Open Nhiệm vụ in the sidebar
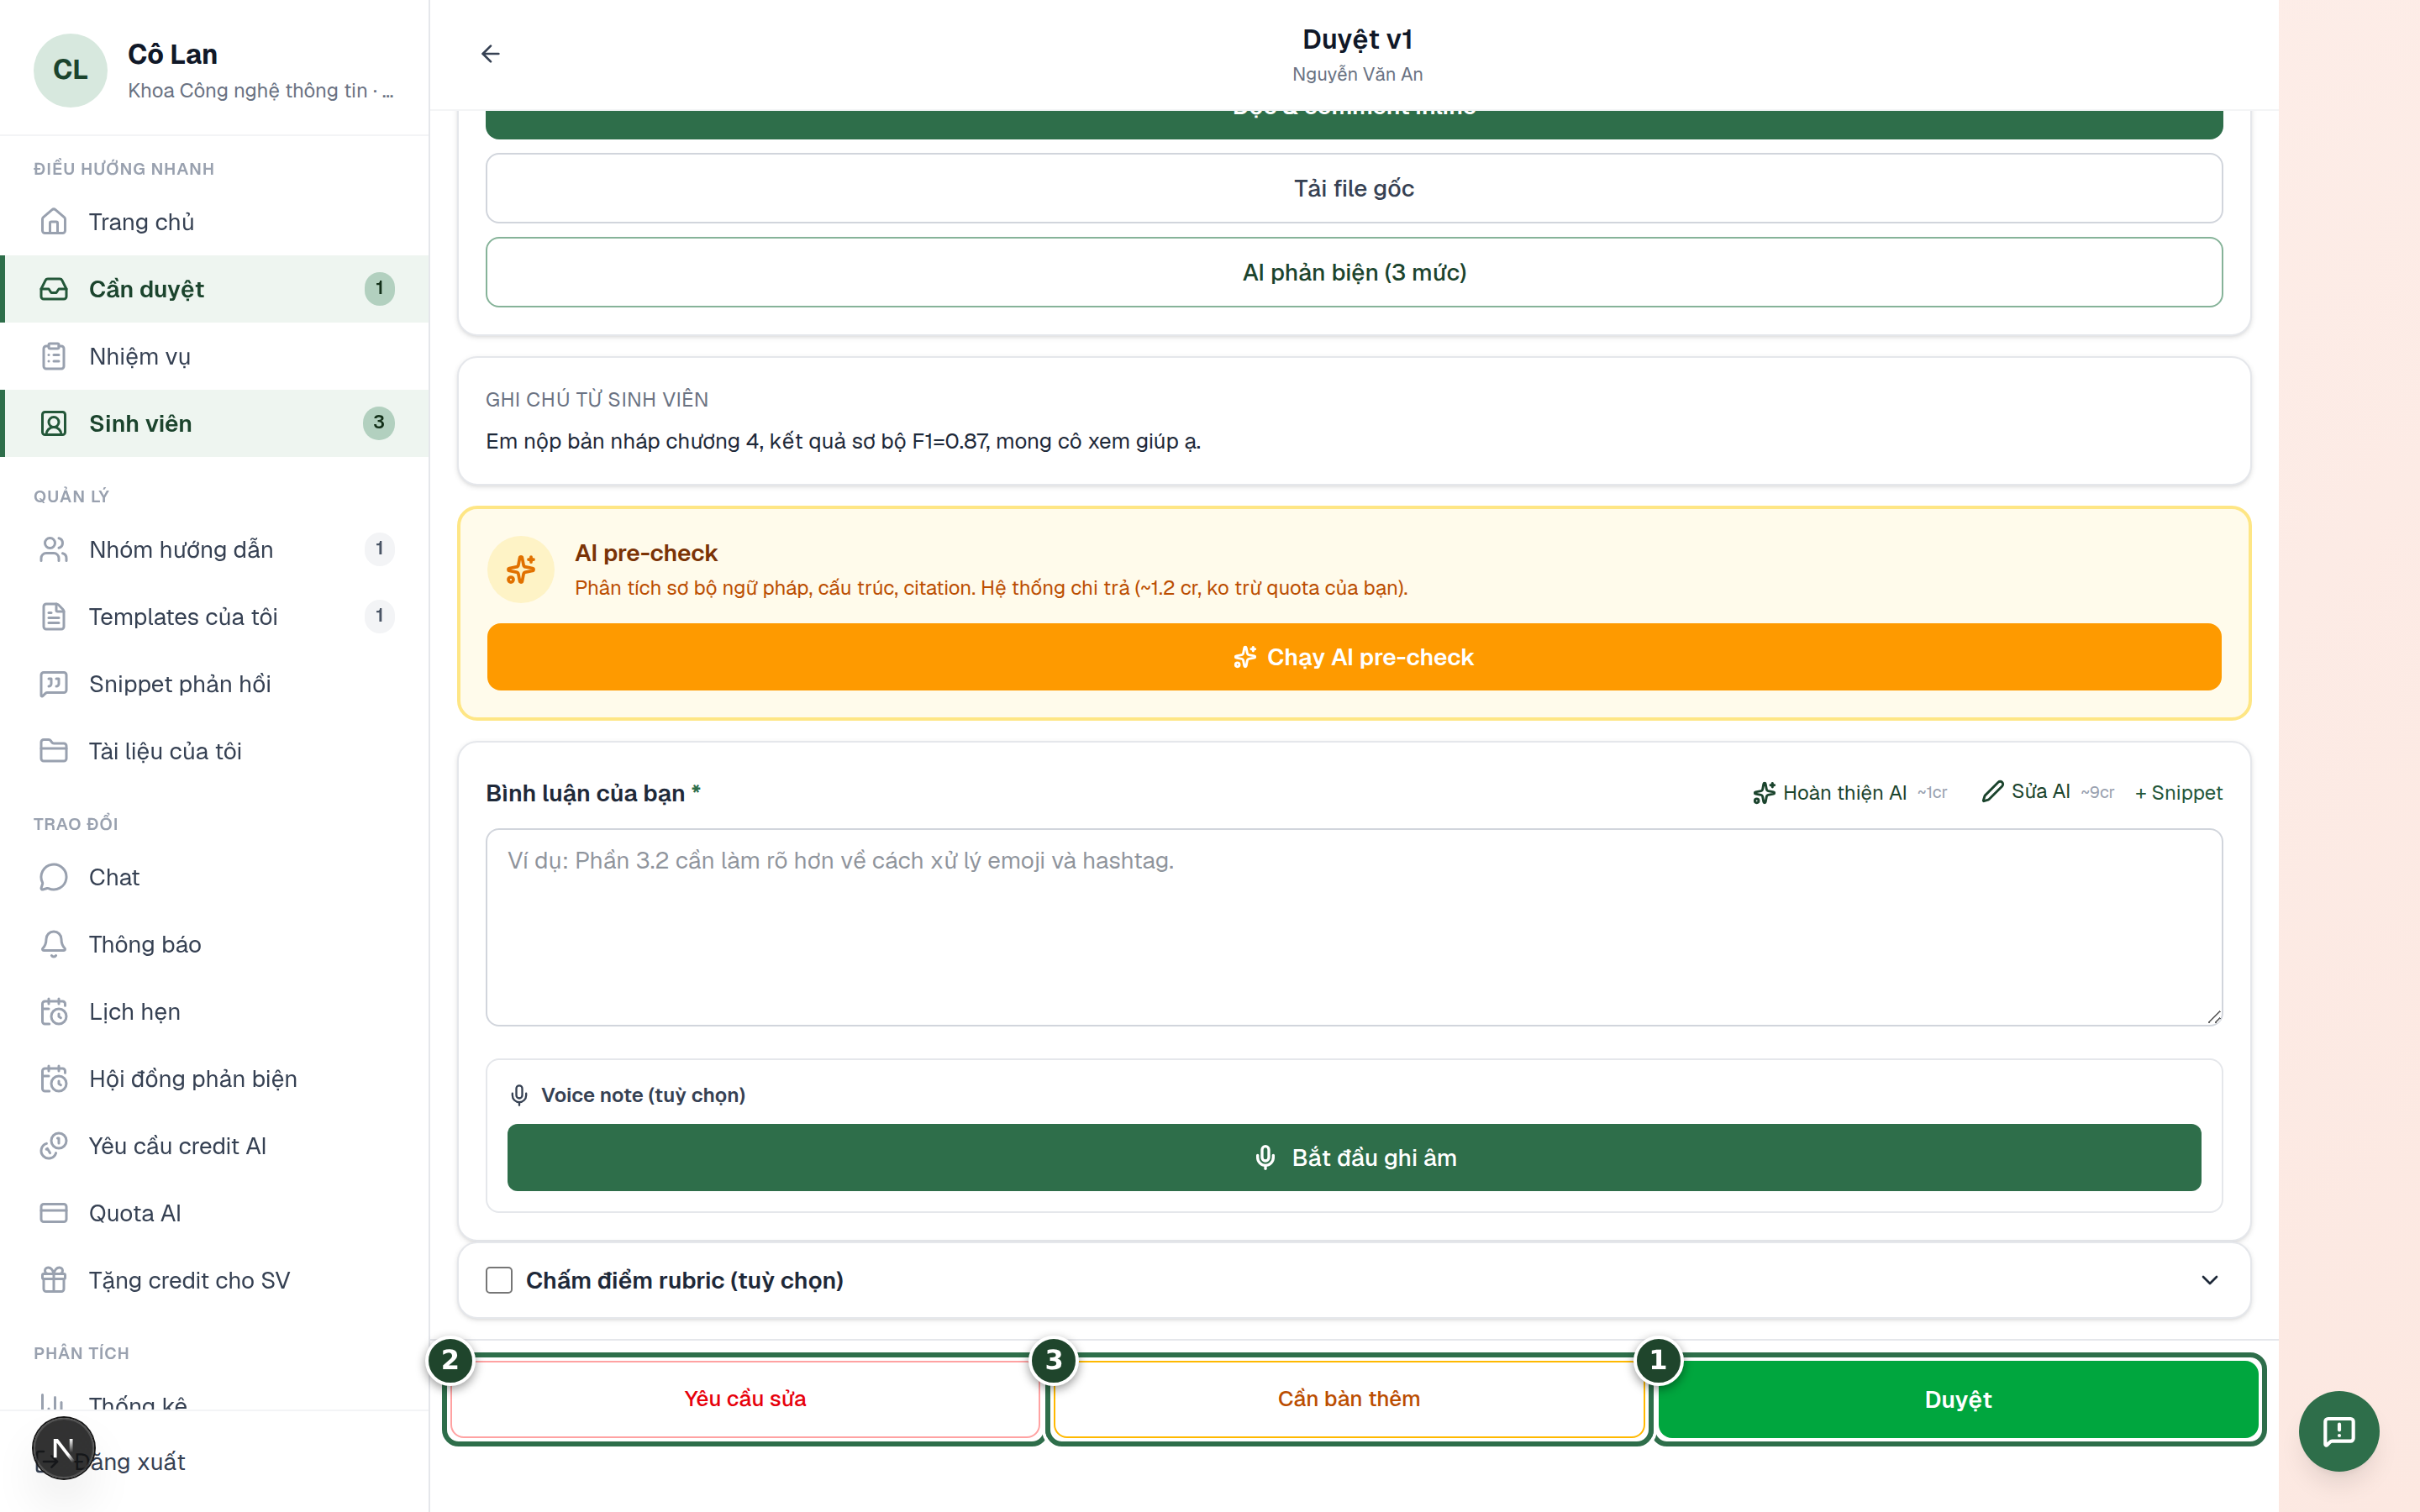 (215, 356)
